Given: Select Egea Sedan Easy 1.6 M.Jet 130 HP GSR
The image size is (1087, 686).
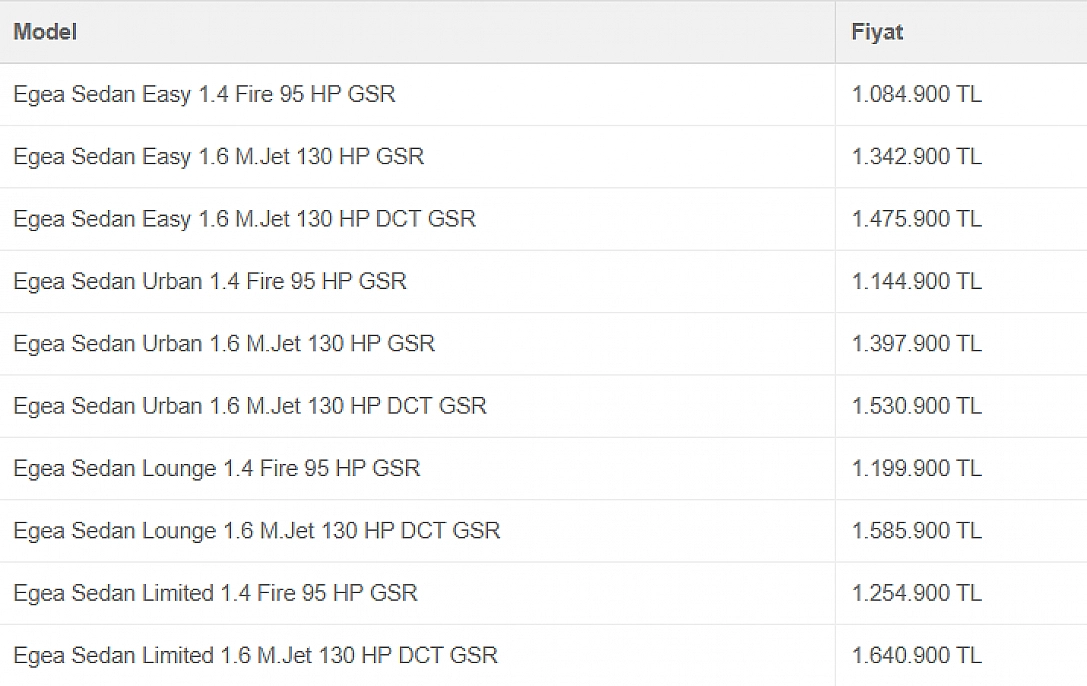Looking at the screenshot, I should 218,157.
